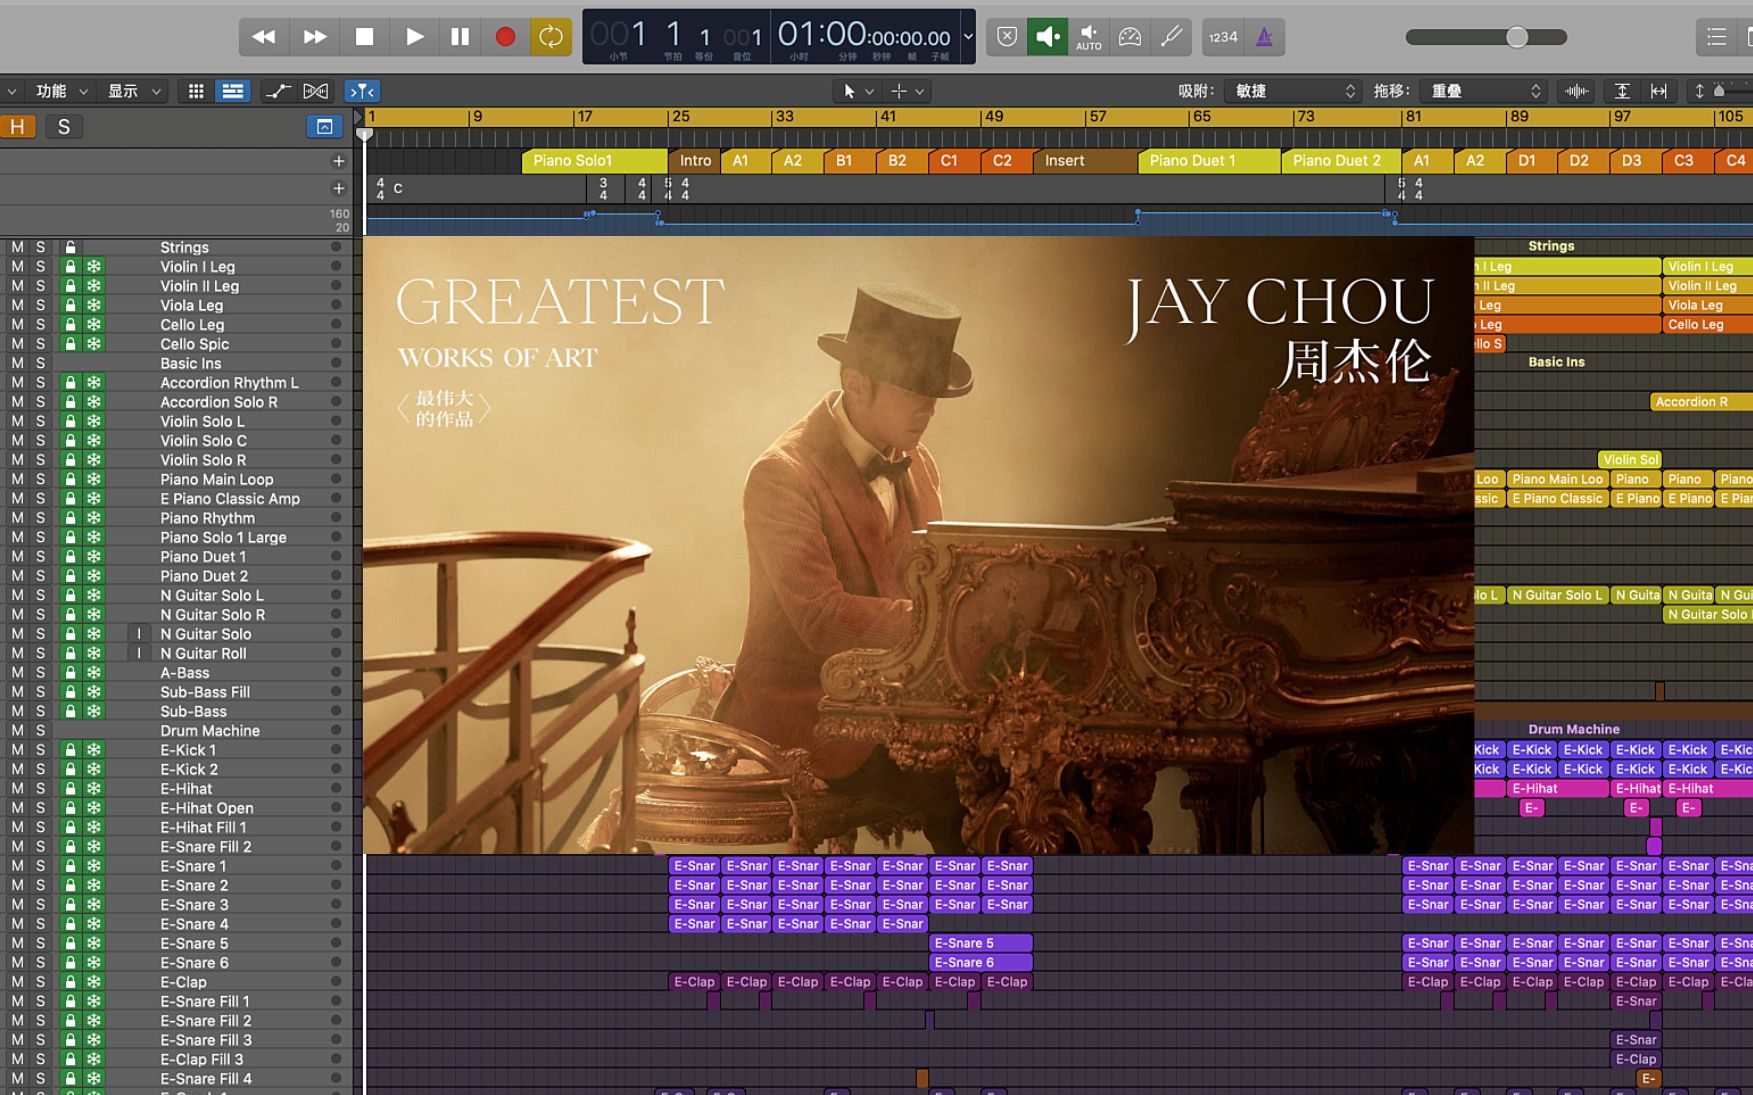The width and height of the screenshot is (1753, 1095).
Task: Add a marker with the marker row plus button
Action: tap(339, 161)
